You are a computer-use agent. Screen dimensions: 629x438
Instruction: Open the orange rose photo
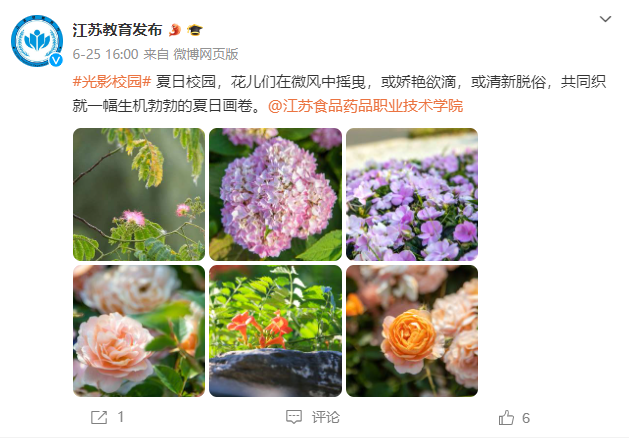412,331
